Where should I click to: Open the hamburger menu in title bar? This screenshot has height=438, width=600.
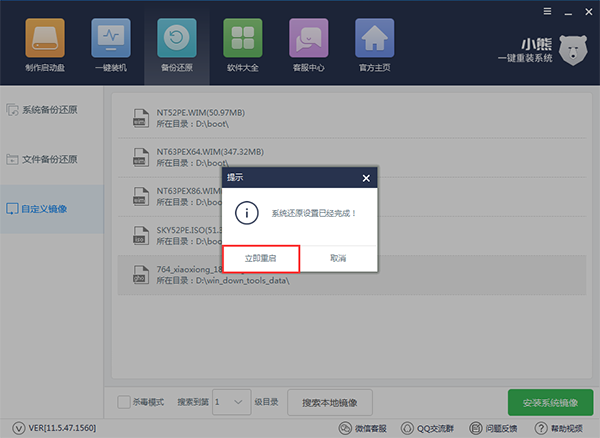coord(548,11)
